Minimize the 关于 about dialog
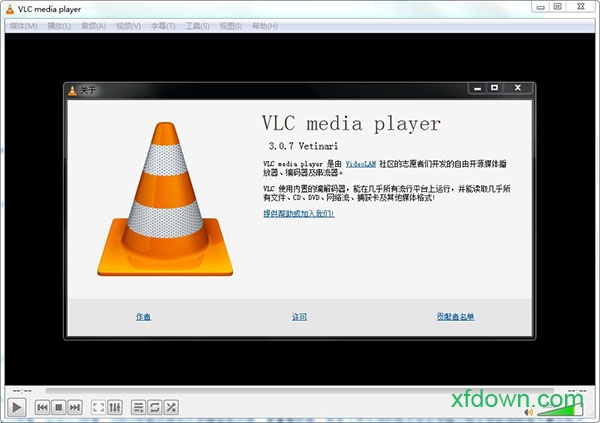Image resolution: width=600 pixels, height=423 pixels. coord(477,88)
